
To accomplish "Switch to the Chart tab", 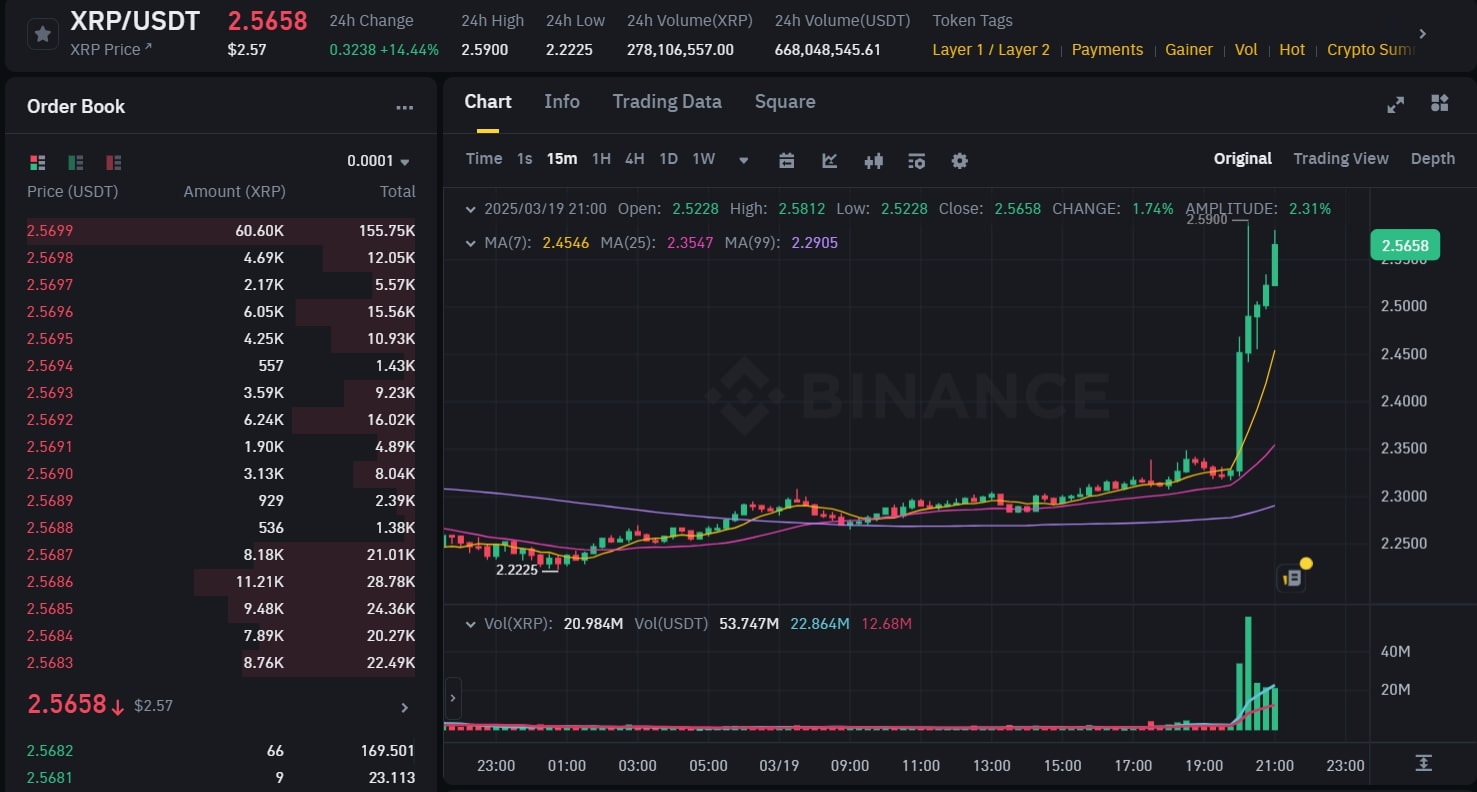I will coord(488,102).
